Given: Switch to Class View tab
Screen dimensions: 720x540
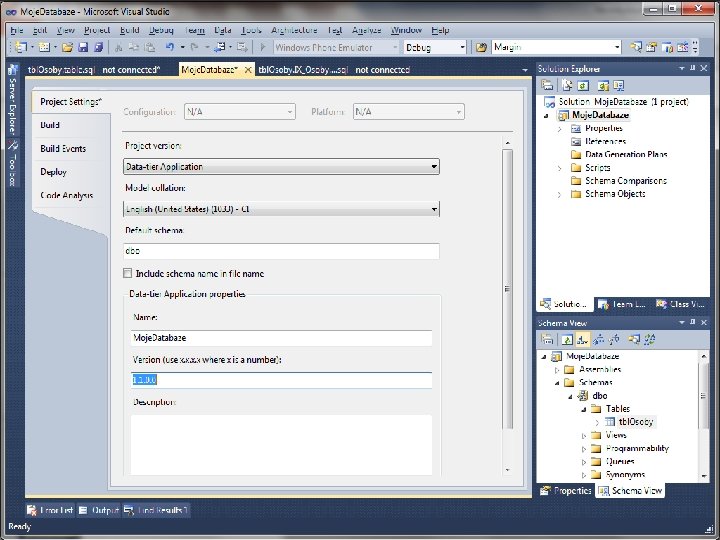Looking at the screenshot, I should coord(681,304).
